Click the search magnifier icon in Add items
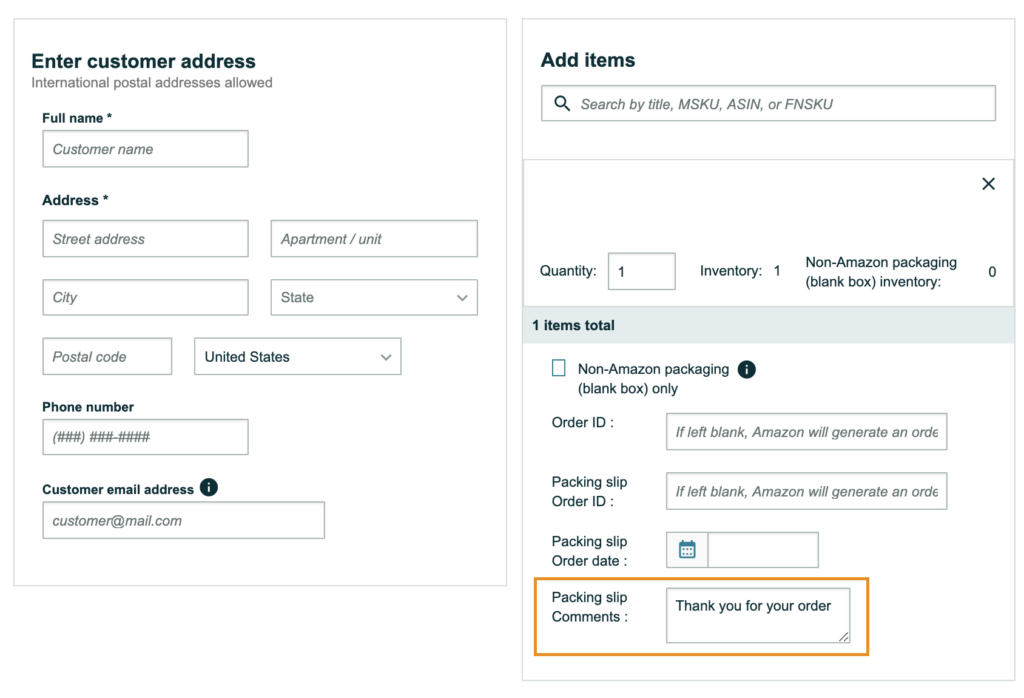1024x698 pixels. [562, 104]
